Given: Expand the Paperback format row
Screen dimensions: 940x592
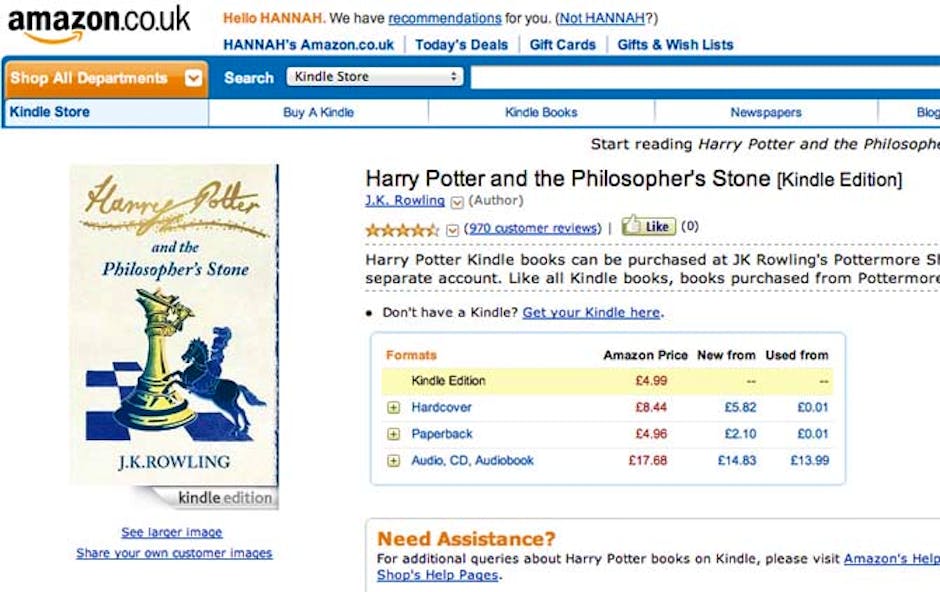Looking at the screenshot, I should click(x=393, y=435).
